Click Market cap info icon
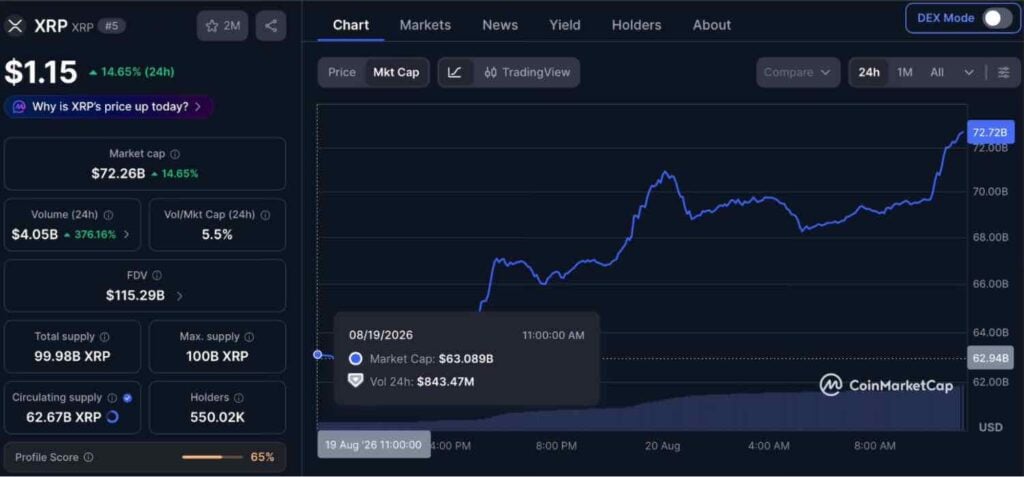Image resolution: width=1024 pixels, height=477 pixels. 175,154
